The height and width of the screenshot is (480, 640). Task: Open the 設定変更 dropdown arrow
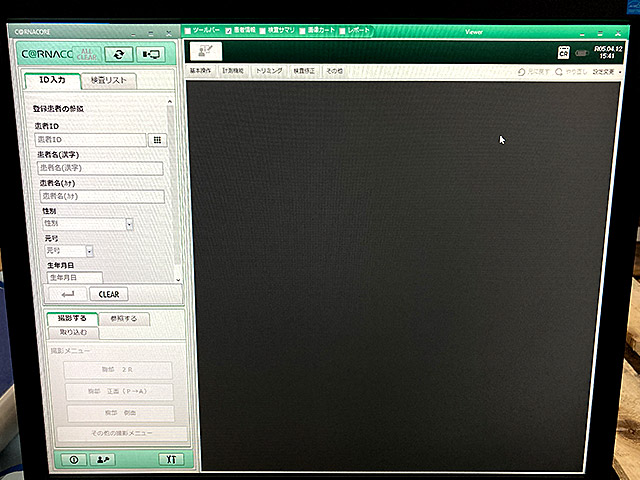tap(620, 72)
